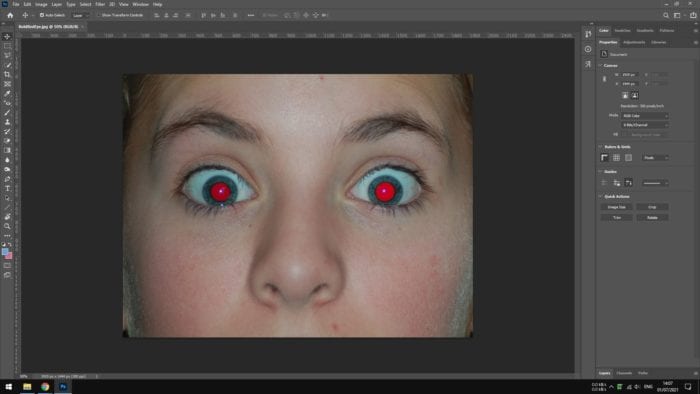Select the Magic Wand selection tool
This screenshot has width=700, height=394.
7,65
